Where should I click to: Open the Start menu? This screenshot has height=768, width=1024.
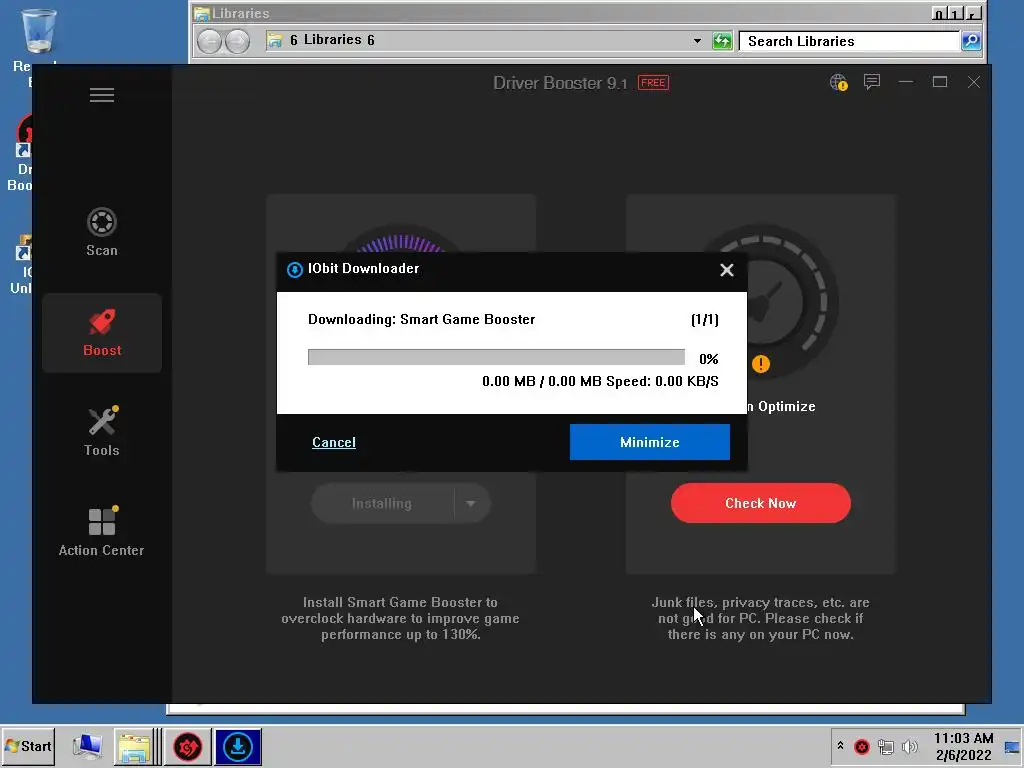click(x=28, y=746)
